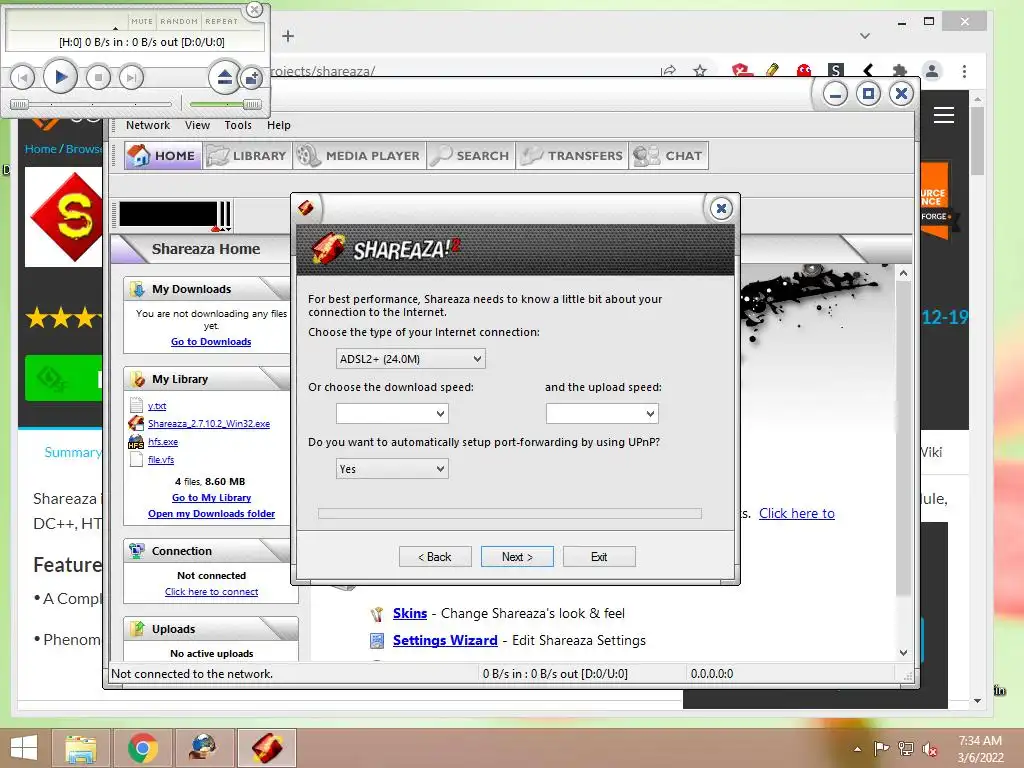Open the Chrome three-dot menu
The image size is (1024, 768).
click(964, 71)
